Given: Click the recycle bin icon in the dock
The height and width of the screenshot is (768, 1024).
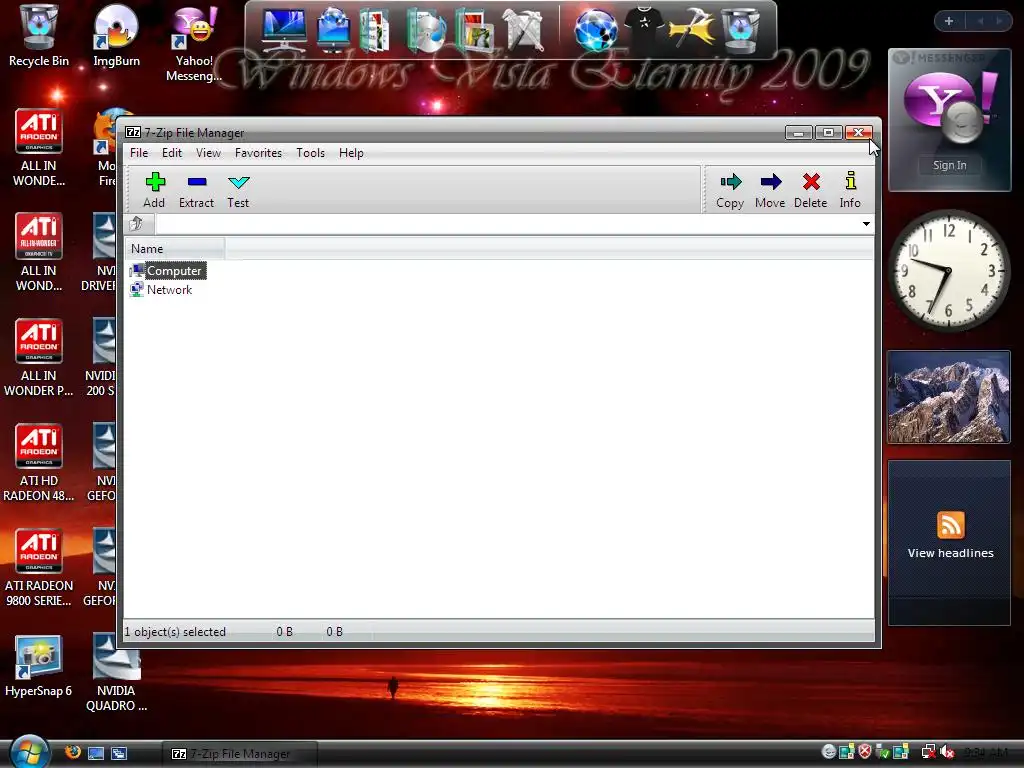Looking at the screenshot, I should click(x=741, y=30).
